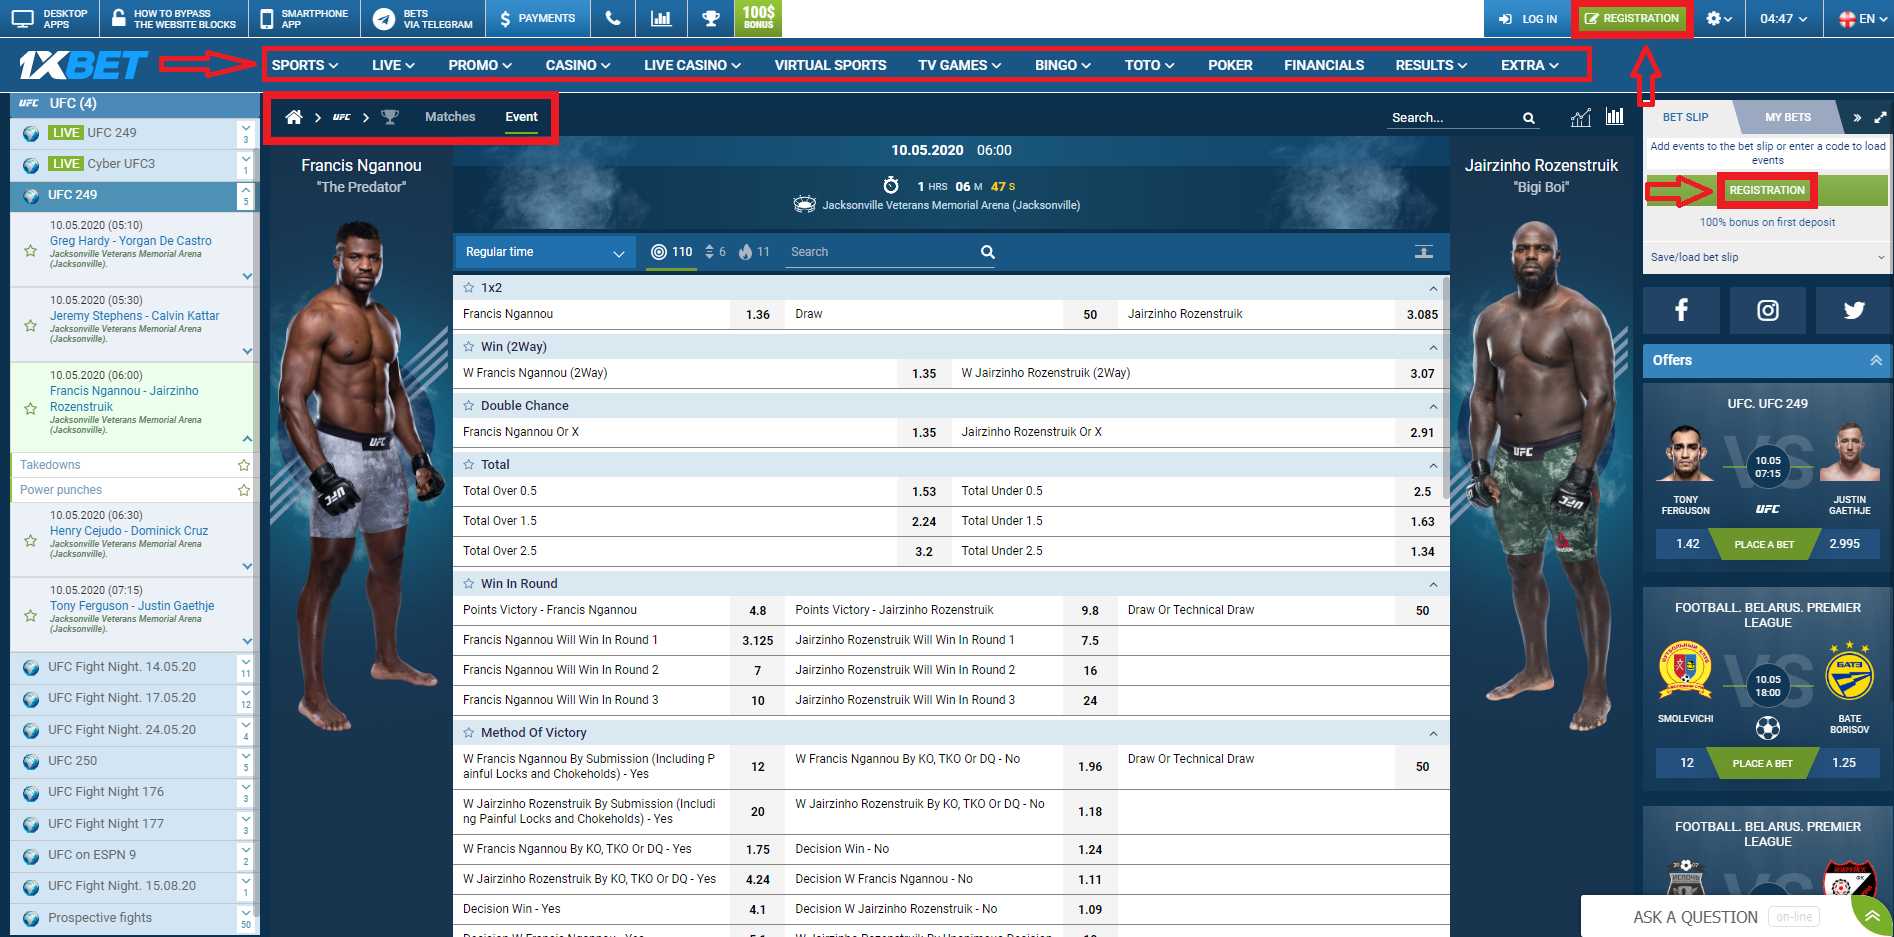Click the trophy icon in top bar
The width and height of the screenshot is (1894, 937).
pos(710,18)
